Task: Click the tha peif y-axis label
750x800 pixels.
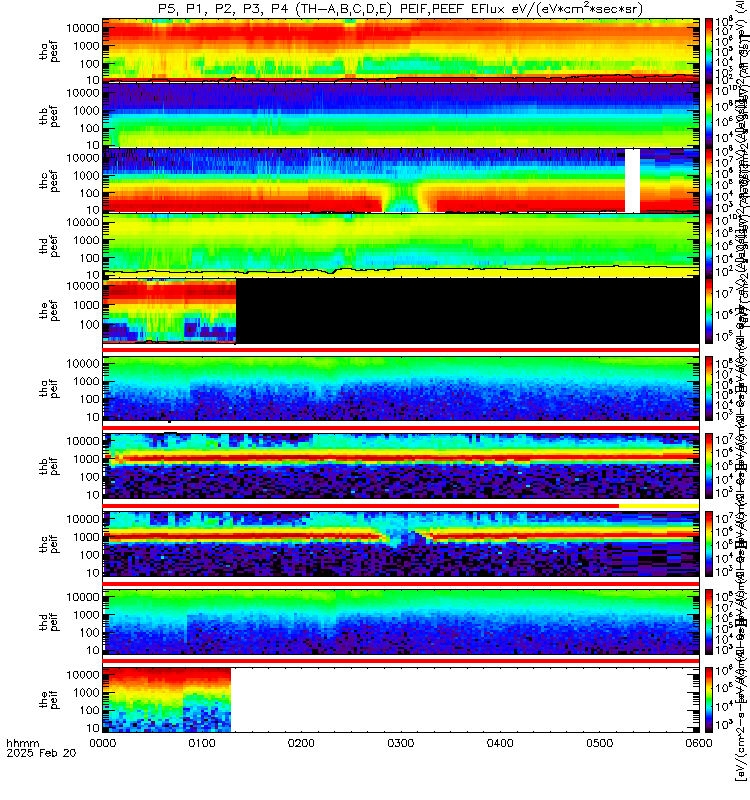Action: click(49, 389)
